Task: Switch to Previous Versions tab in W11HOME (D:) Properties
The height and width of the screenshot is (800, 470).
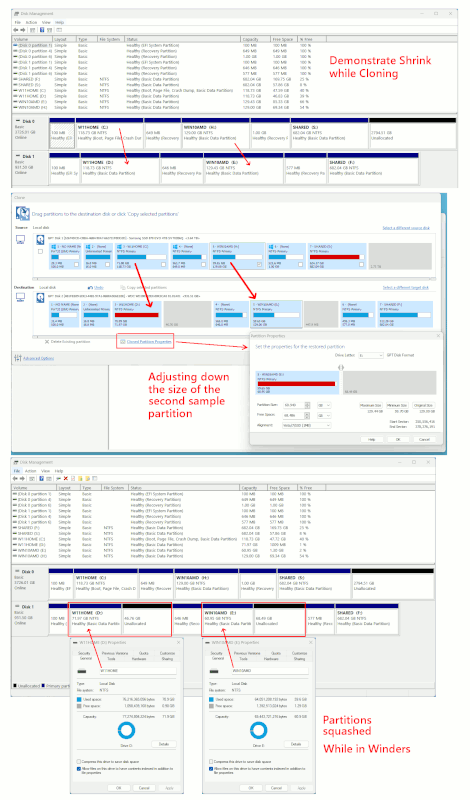Action: [115, 653]
